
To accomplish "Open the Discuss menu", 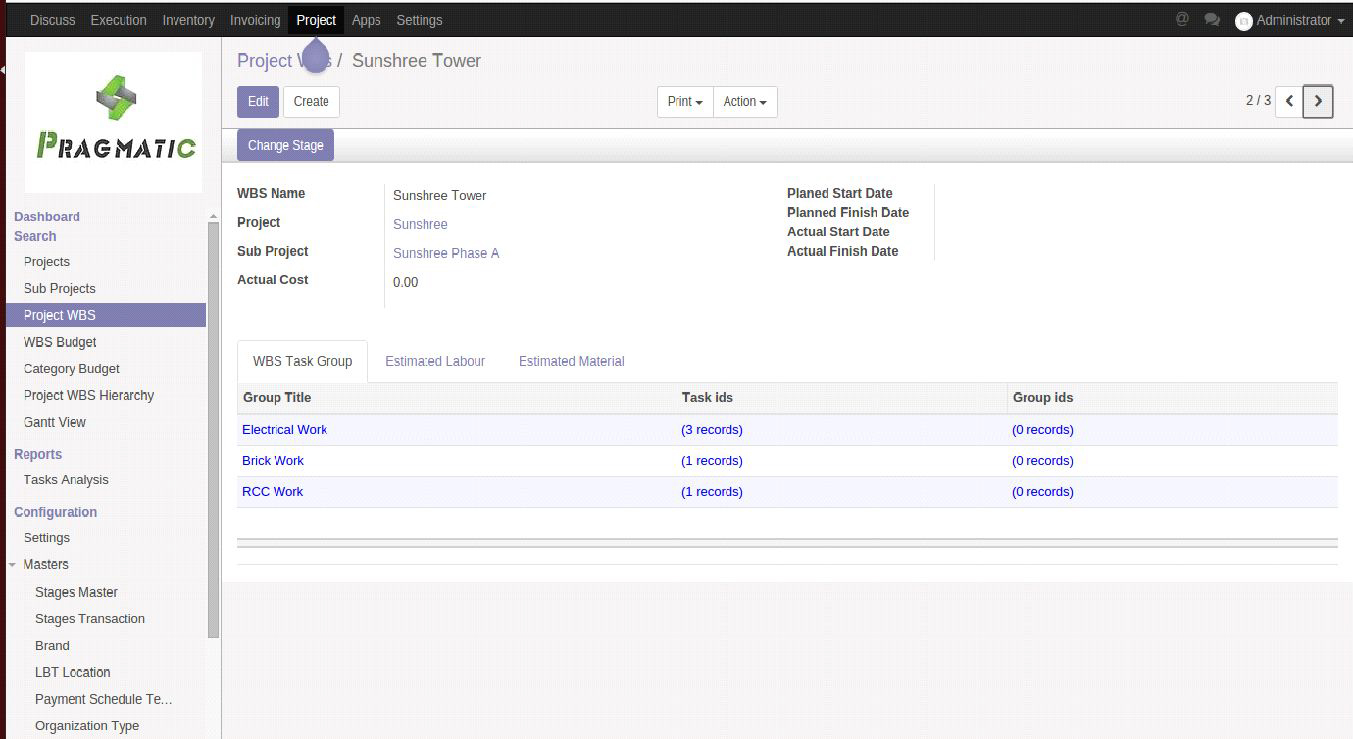I will click(53, 20).
